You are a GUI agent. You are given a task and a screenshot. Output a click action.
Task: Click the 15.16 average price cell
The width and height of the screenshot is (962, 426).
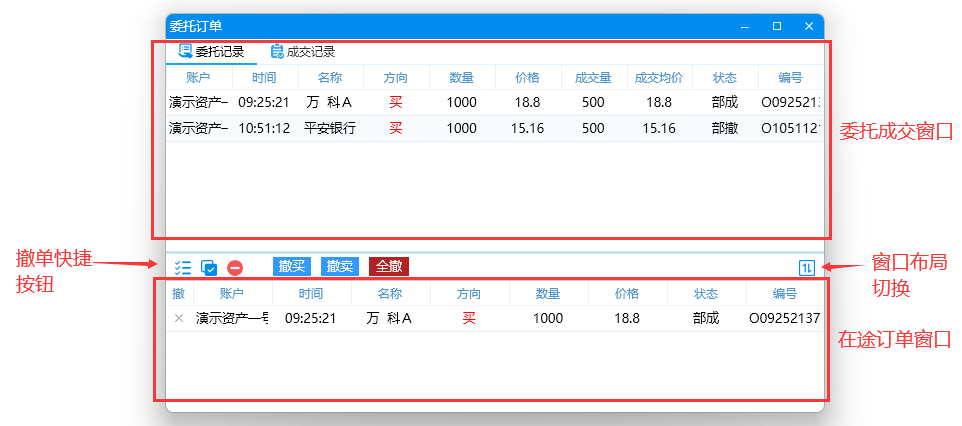click(x=659, y=128)
